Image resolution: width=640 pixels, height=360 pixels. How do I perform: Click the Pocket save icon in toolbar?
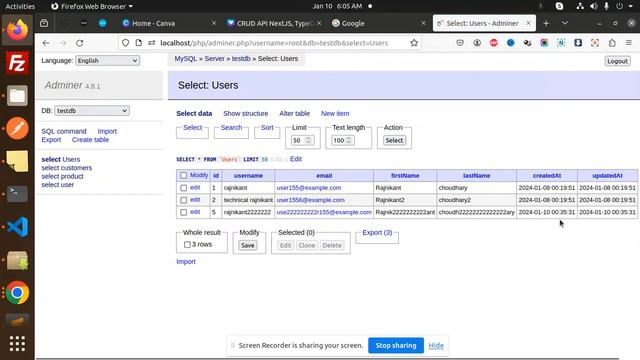[x=460, y=43]
